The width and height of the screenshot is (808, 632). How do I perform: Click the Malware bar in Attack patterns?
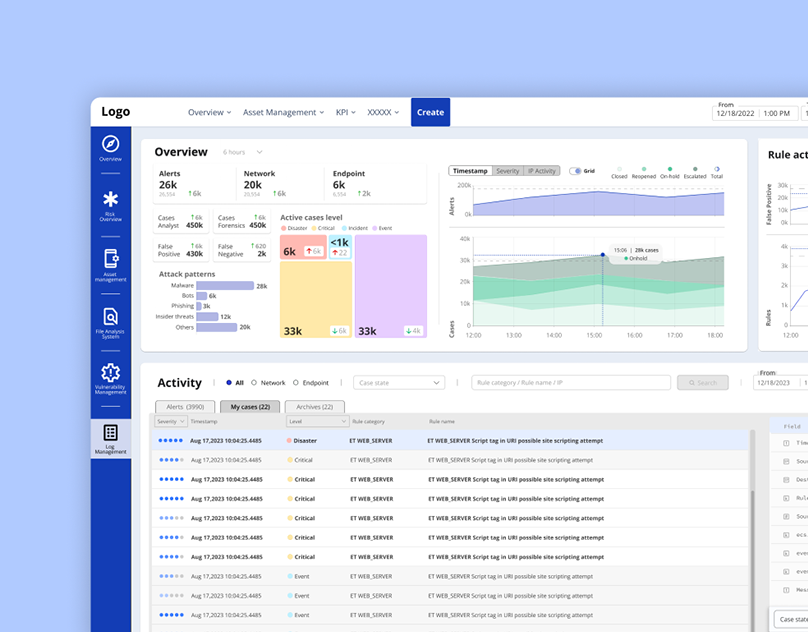225,286
